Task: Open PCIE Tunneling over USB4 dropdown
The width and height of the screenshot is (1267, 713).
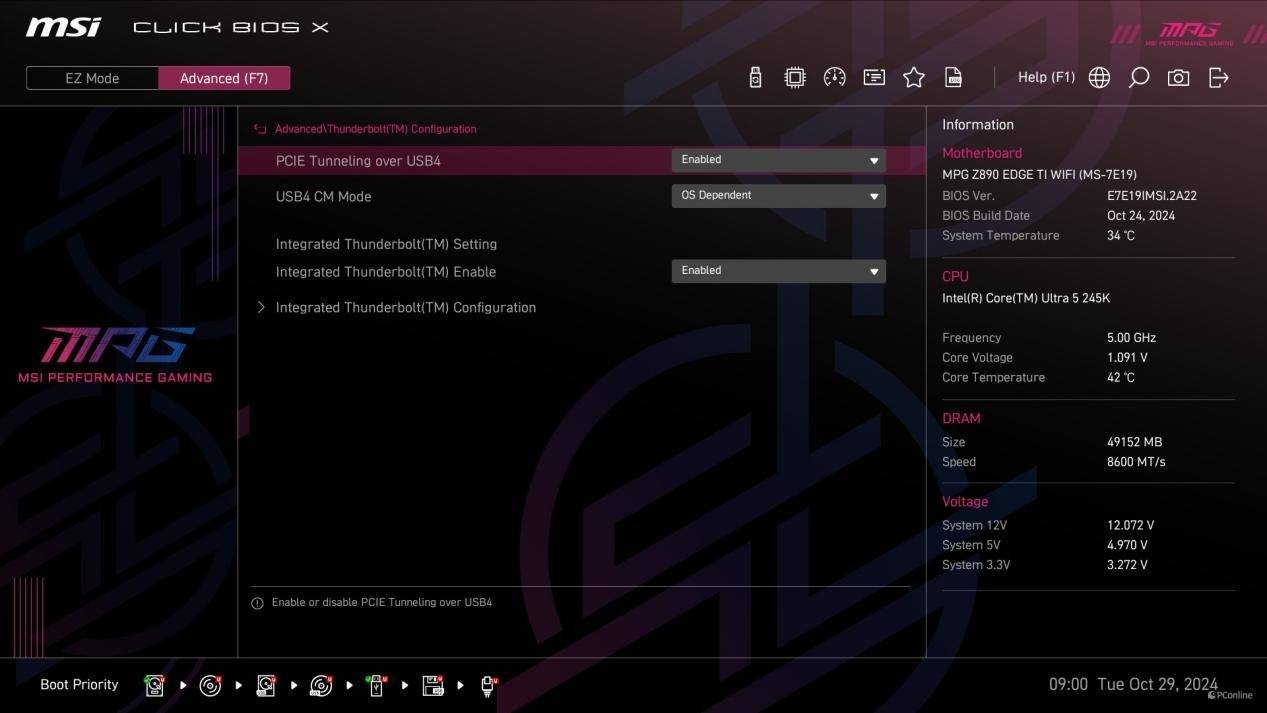Action: tap(778, 160)
